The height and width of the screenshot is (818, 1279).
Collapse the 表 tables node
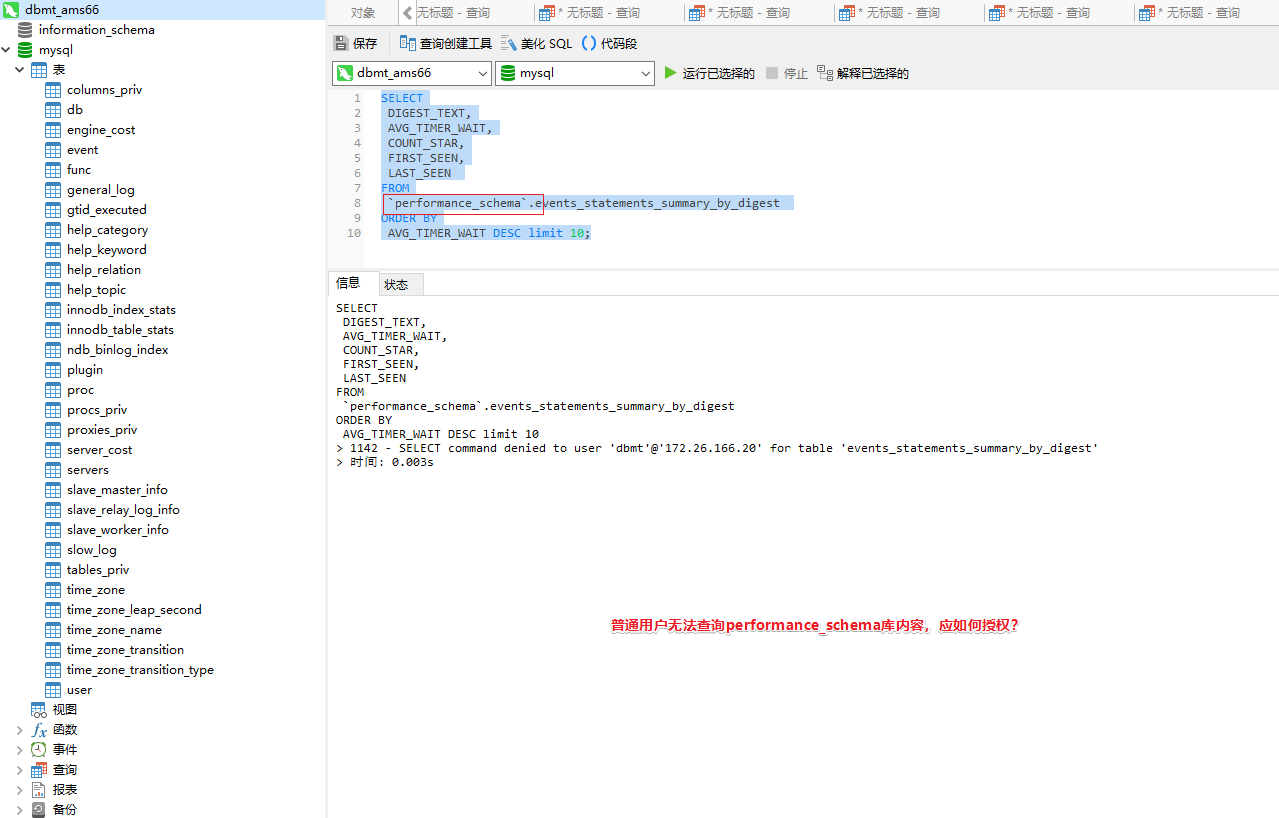[20, 70]
